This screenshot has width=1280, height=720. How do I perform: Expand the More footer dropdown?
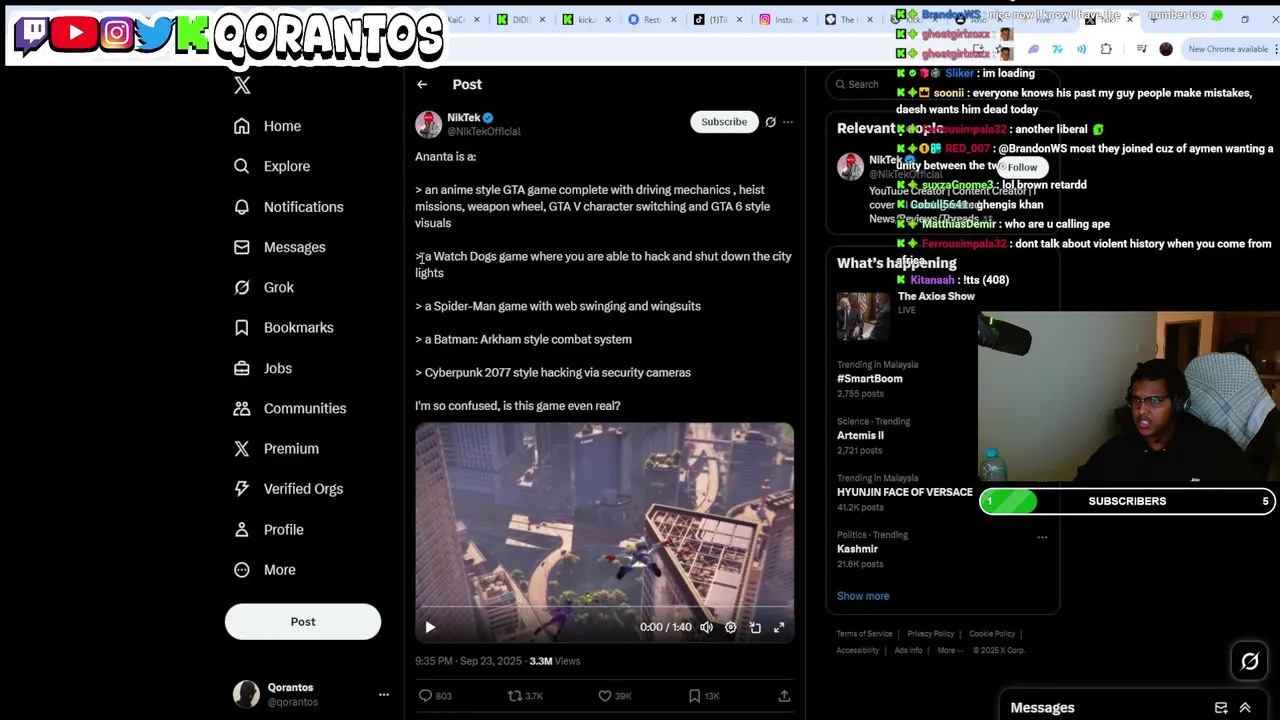pos(948,650)
